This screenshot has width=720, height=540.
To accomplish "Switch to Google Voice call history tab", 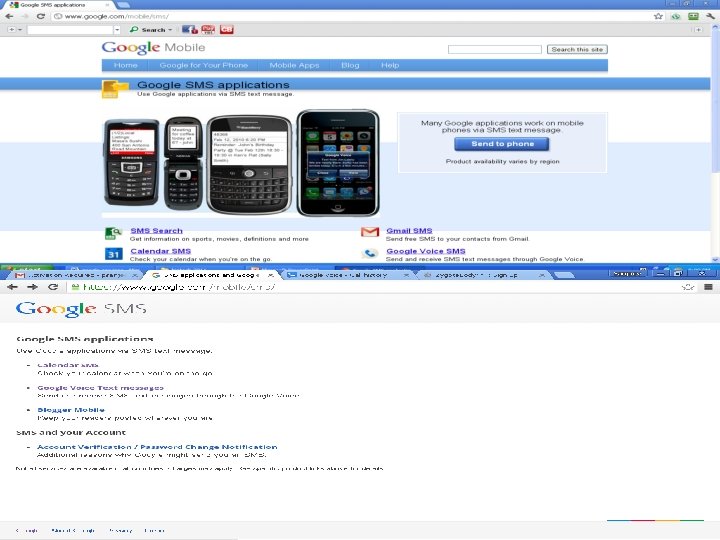I will 347,275.
